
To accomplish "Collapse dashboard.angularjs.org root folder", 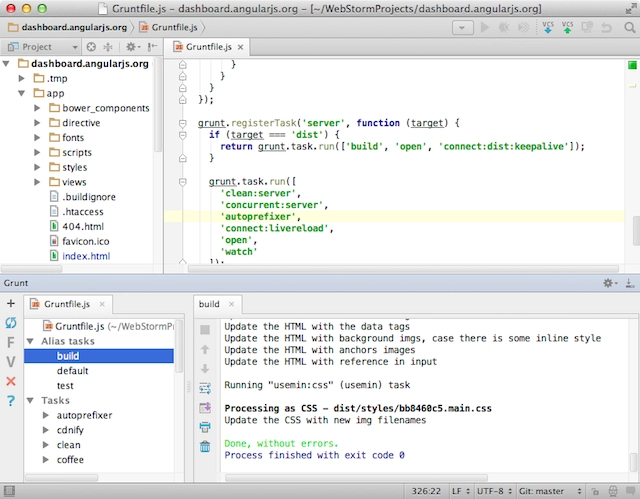I will [x=6, y=64].
